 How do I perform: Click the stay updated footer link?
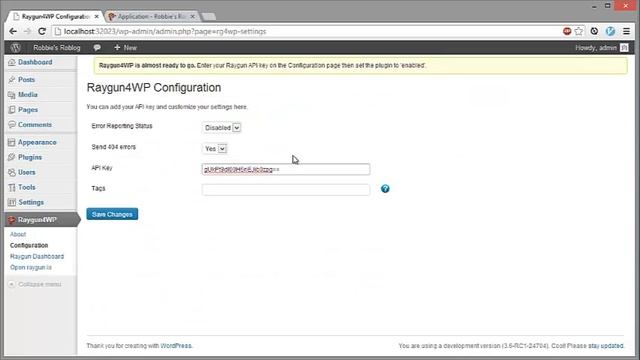click(x=606, y=346)
